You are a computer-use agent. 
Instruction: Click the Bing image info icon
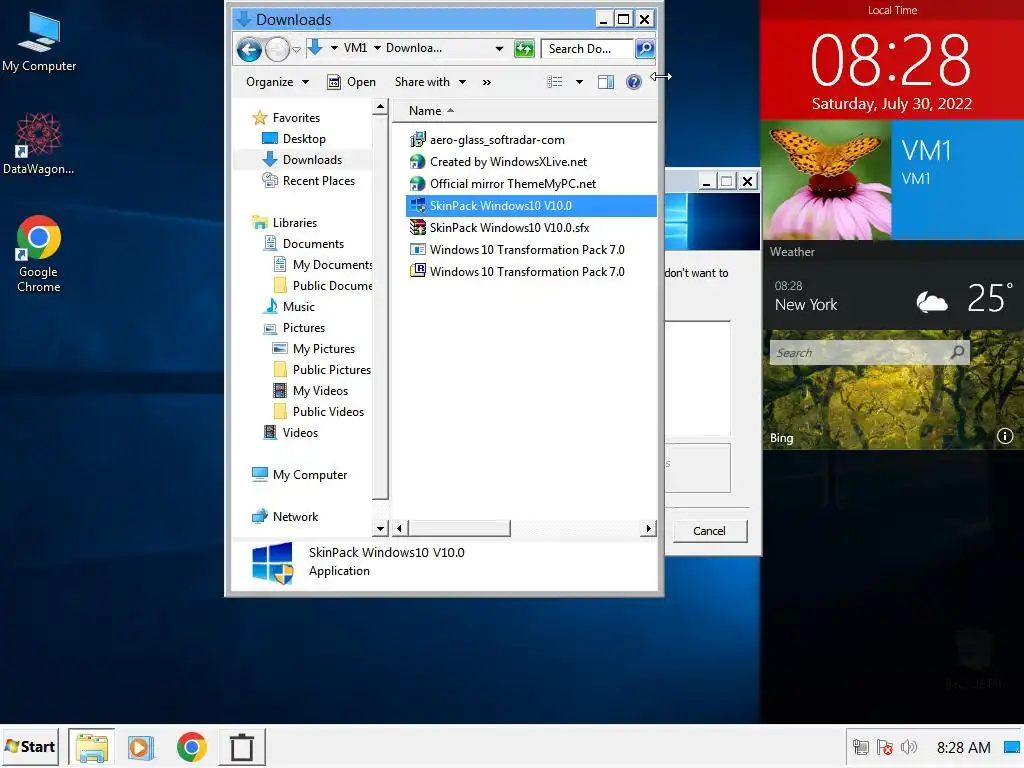click(1004, 436)
